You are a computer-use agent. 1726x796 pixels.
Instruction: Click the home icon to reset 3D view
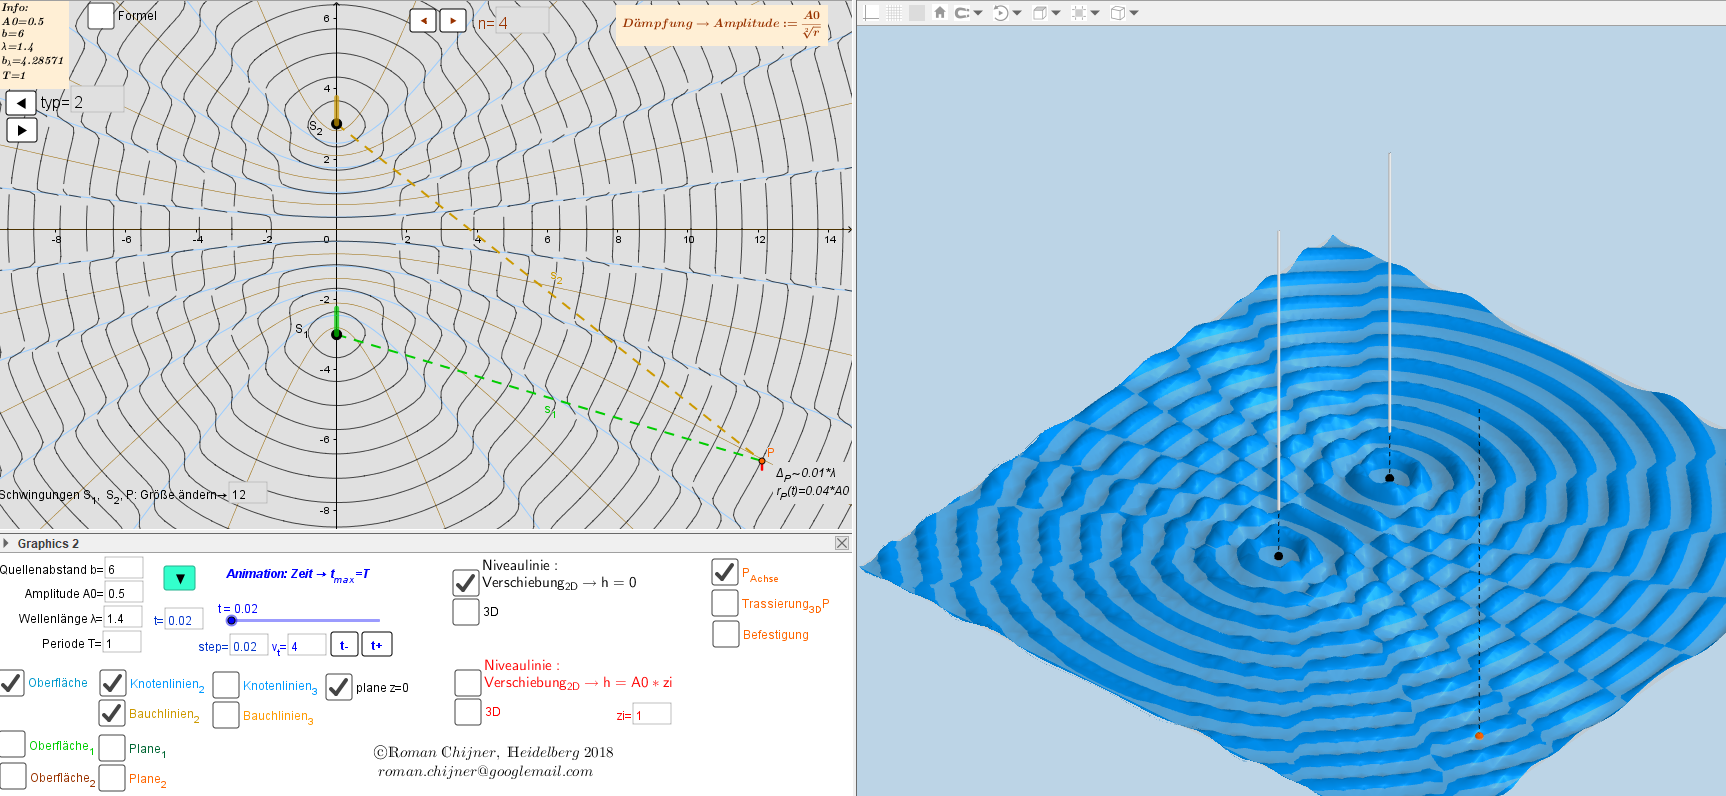coord(939,12)
